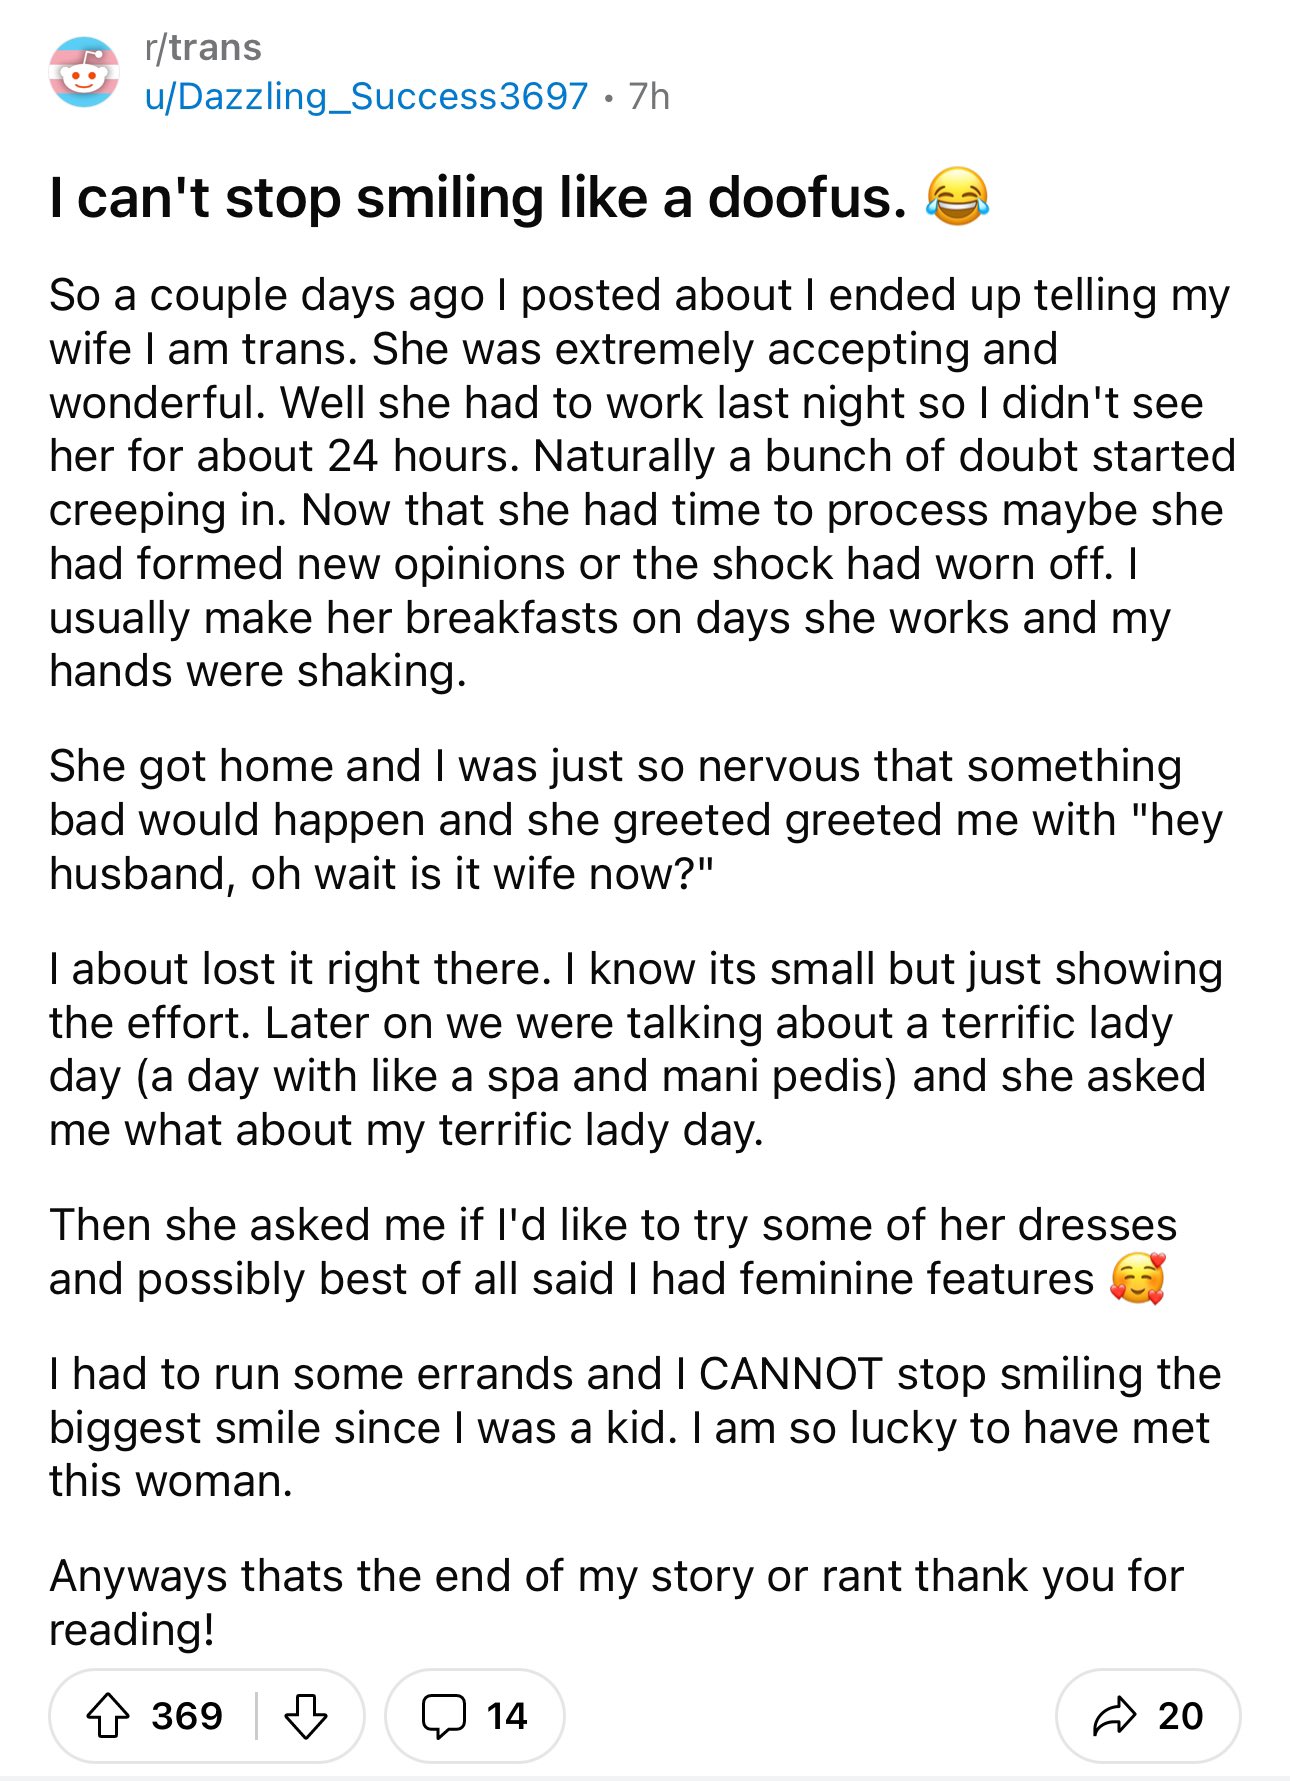Click the share arrow icon
Image resolution: width=1290 pixels, height=1781 pixels.
1115,1716
